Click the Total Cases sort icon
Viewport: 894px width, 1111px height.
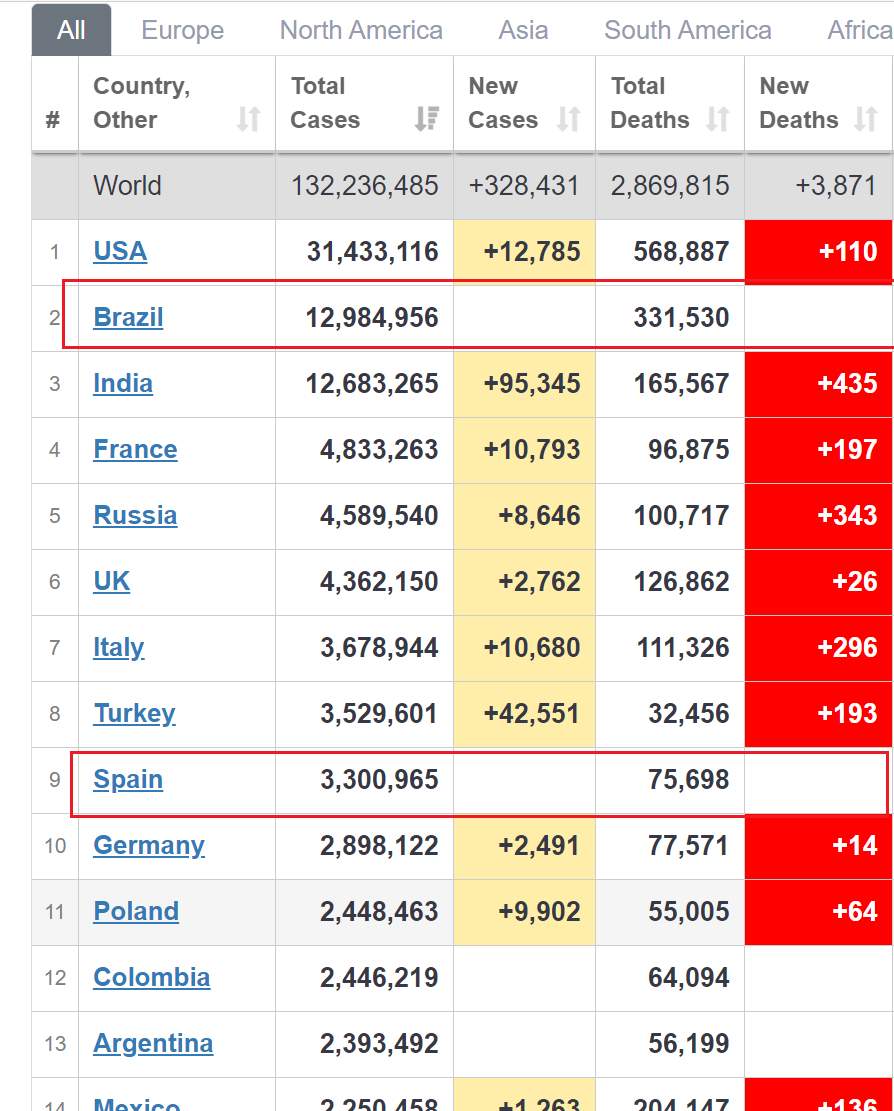(x=424, y=121)
